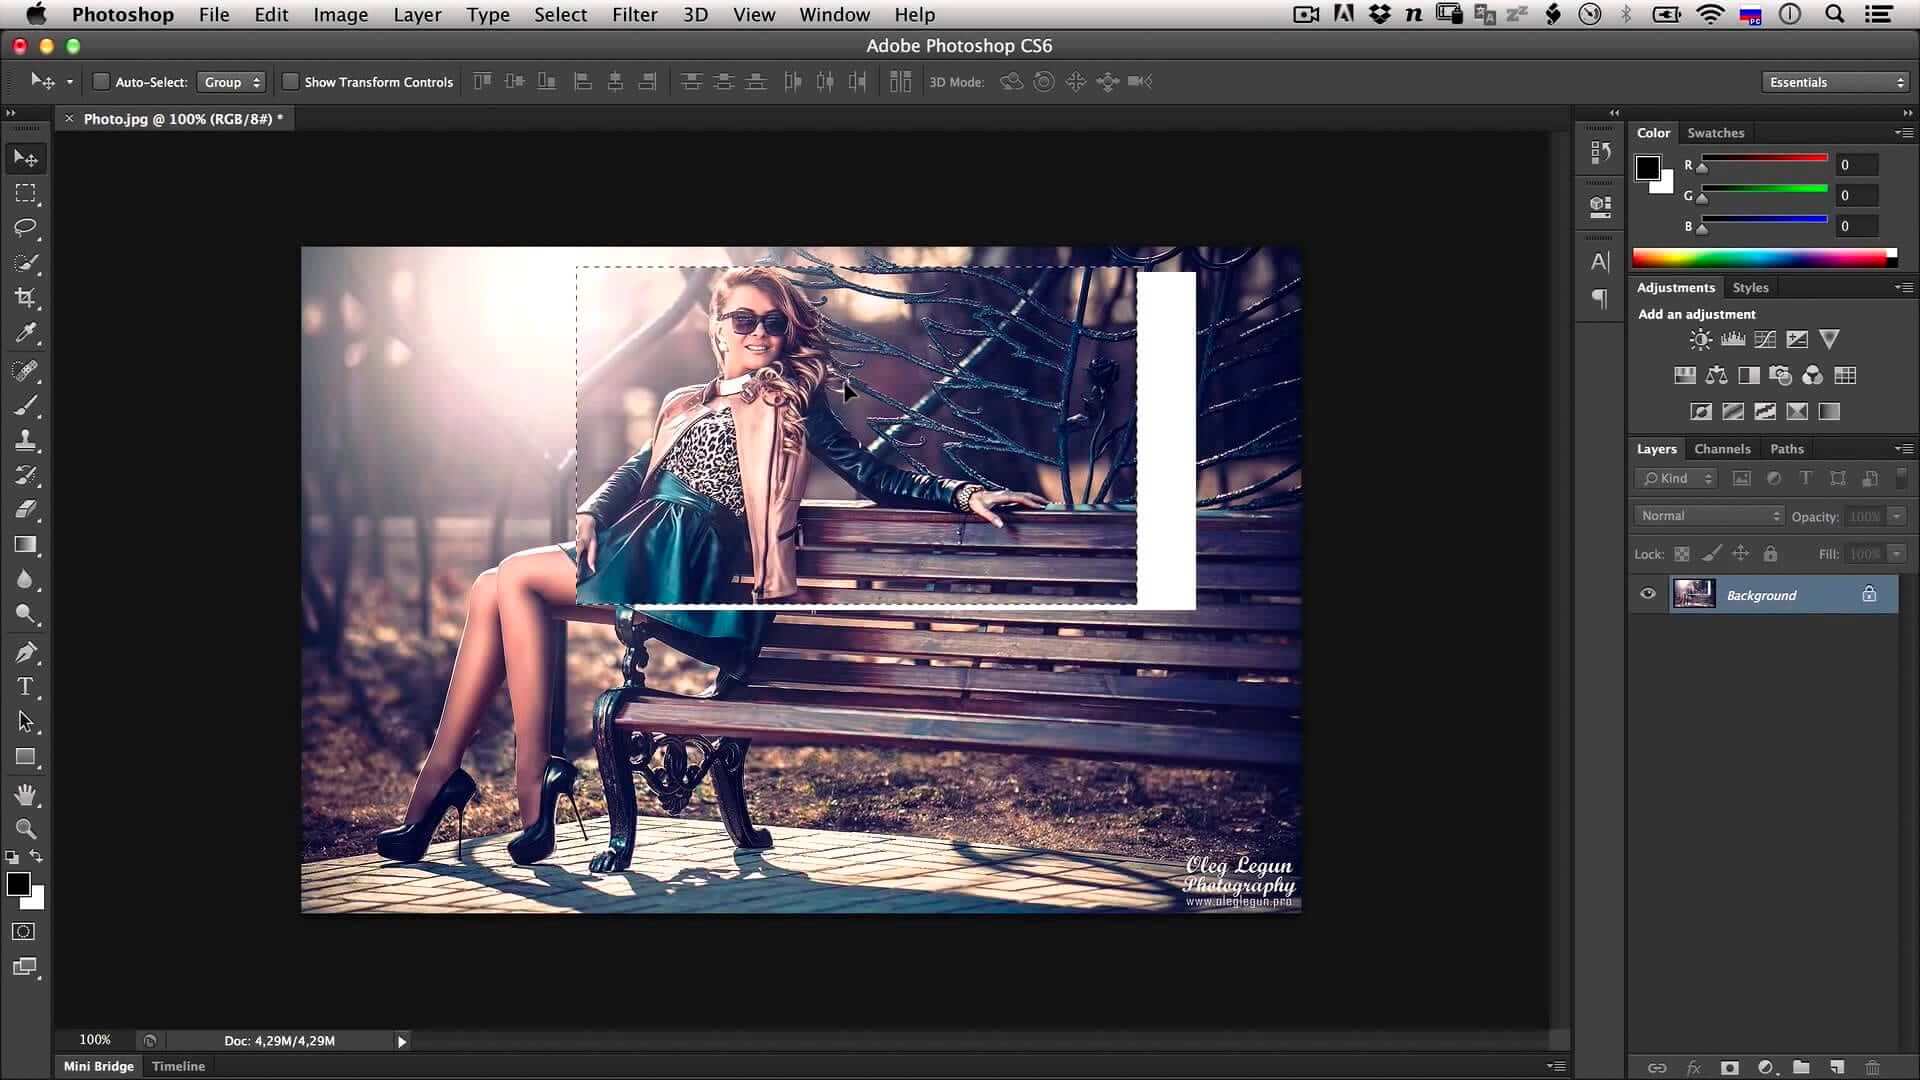Click the red channel value field
Screen dimensions: 1920x1080
tap(1856, 165)
